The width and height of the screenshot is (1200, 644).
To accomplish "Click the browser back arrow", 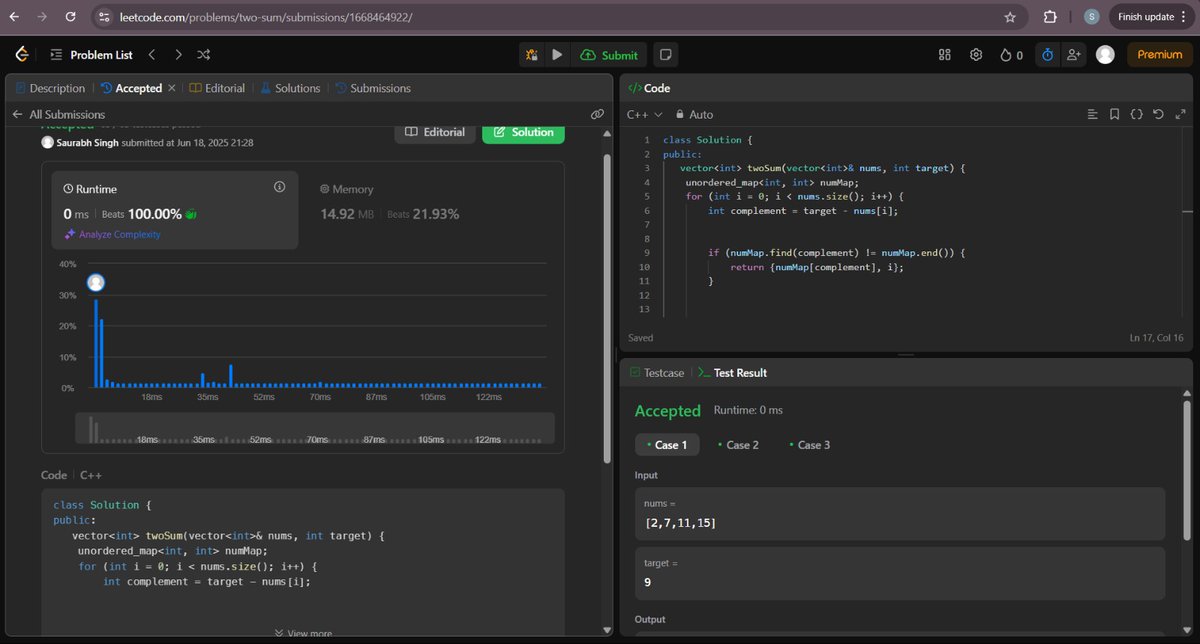I will coord(13,16).
